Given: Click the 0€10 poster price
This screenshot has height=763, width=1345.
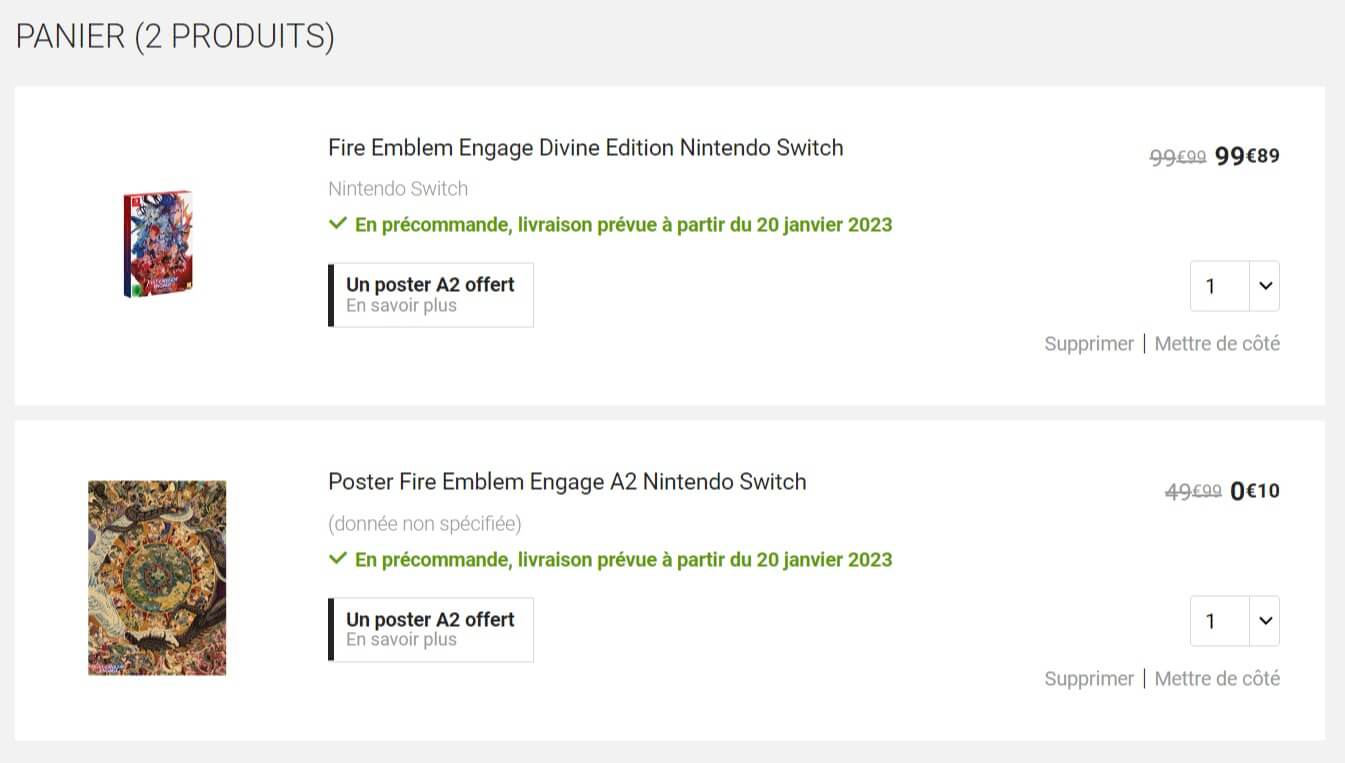Looking at the screenshot, I should [x=1254, y=492].
